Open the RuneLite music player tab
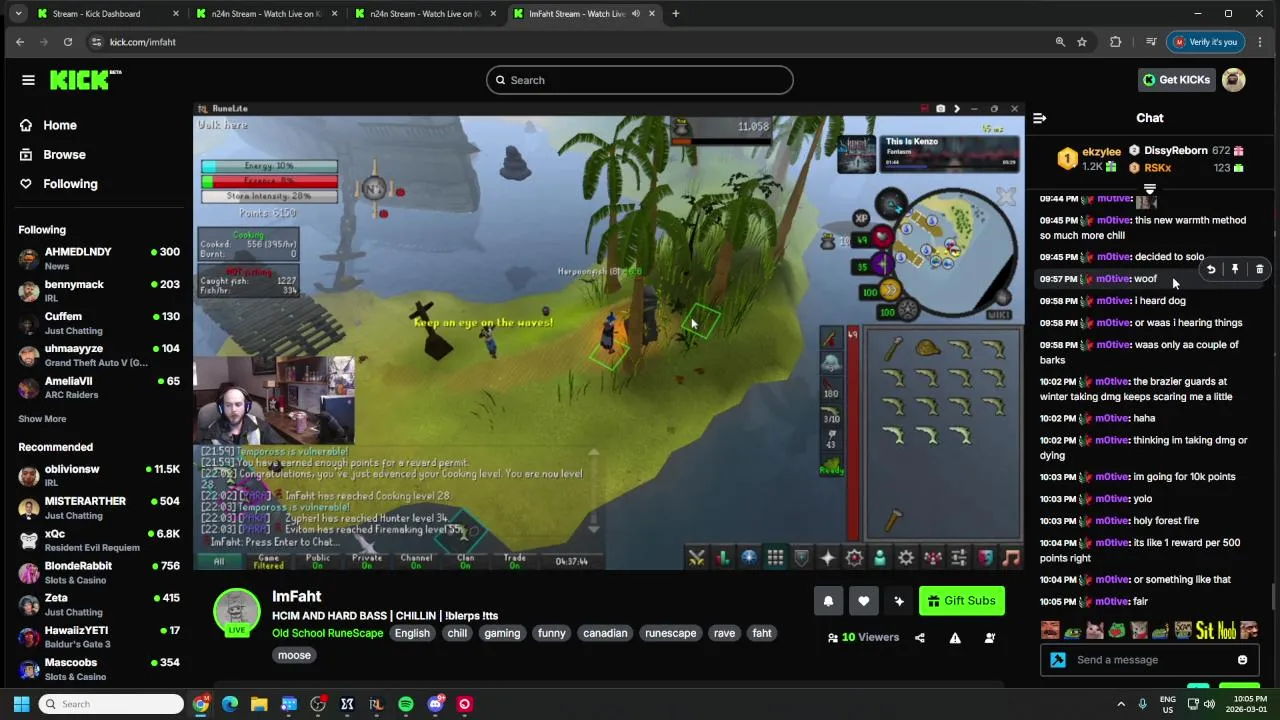Screen dimensions: 1280x720 (x=1011, y=558)
